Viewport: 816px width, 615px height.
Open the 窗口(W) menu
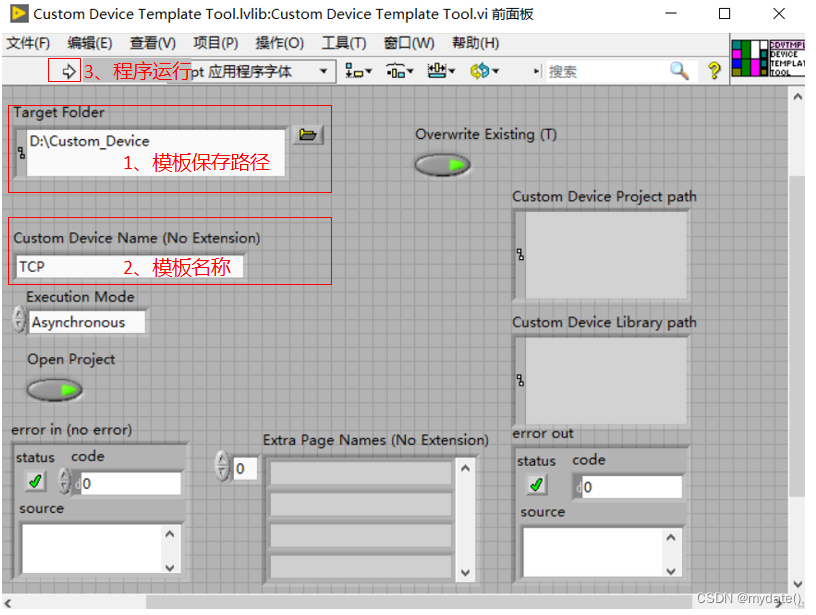point(409,43)
